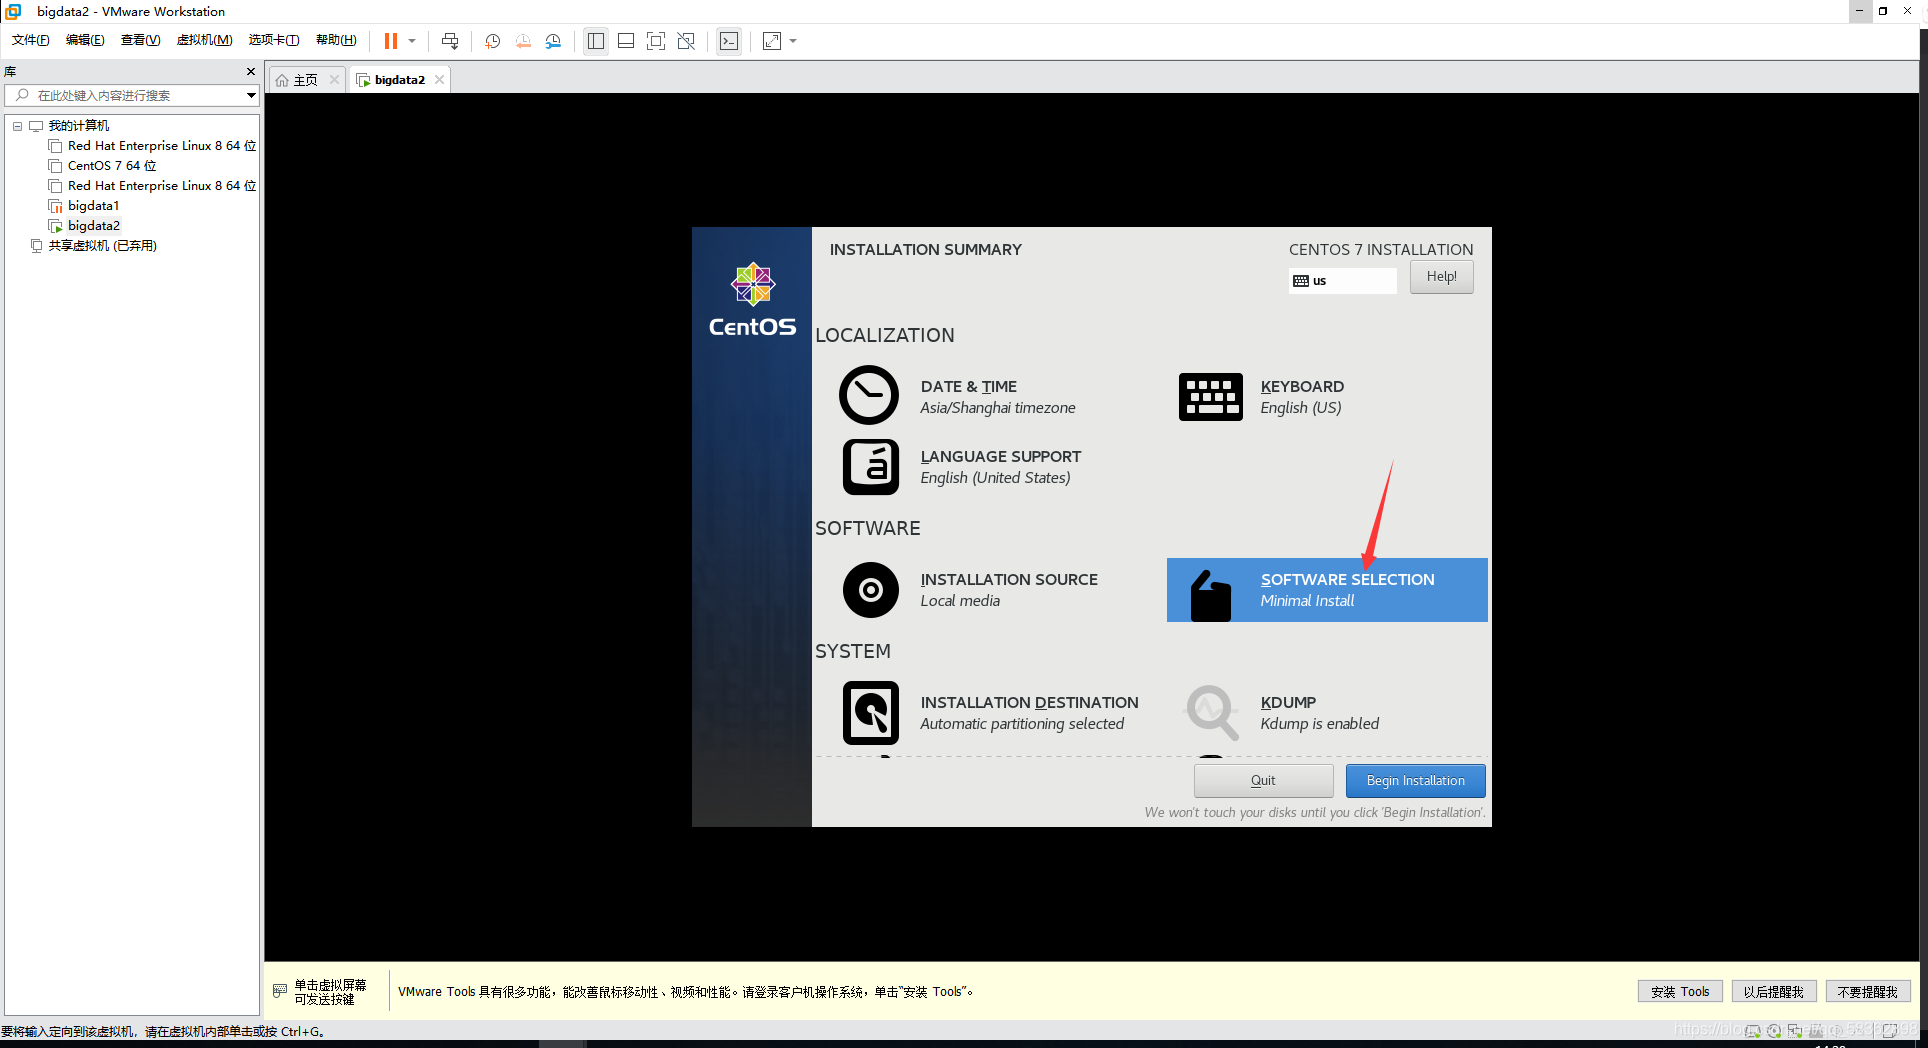Viewport: 1928px width, 1048px height.
Task: Open the 文件(F) menu
Action: 31,40
